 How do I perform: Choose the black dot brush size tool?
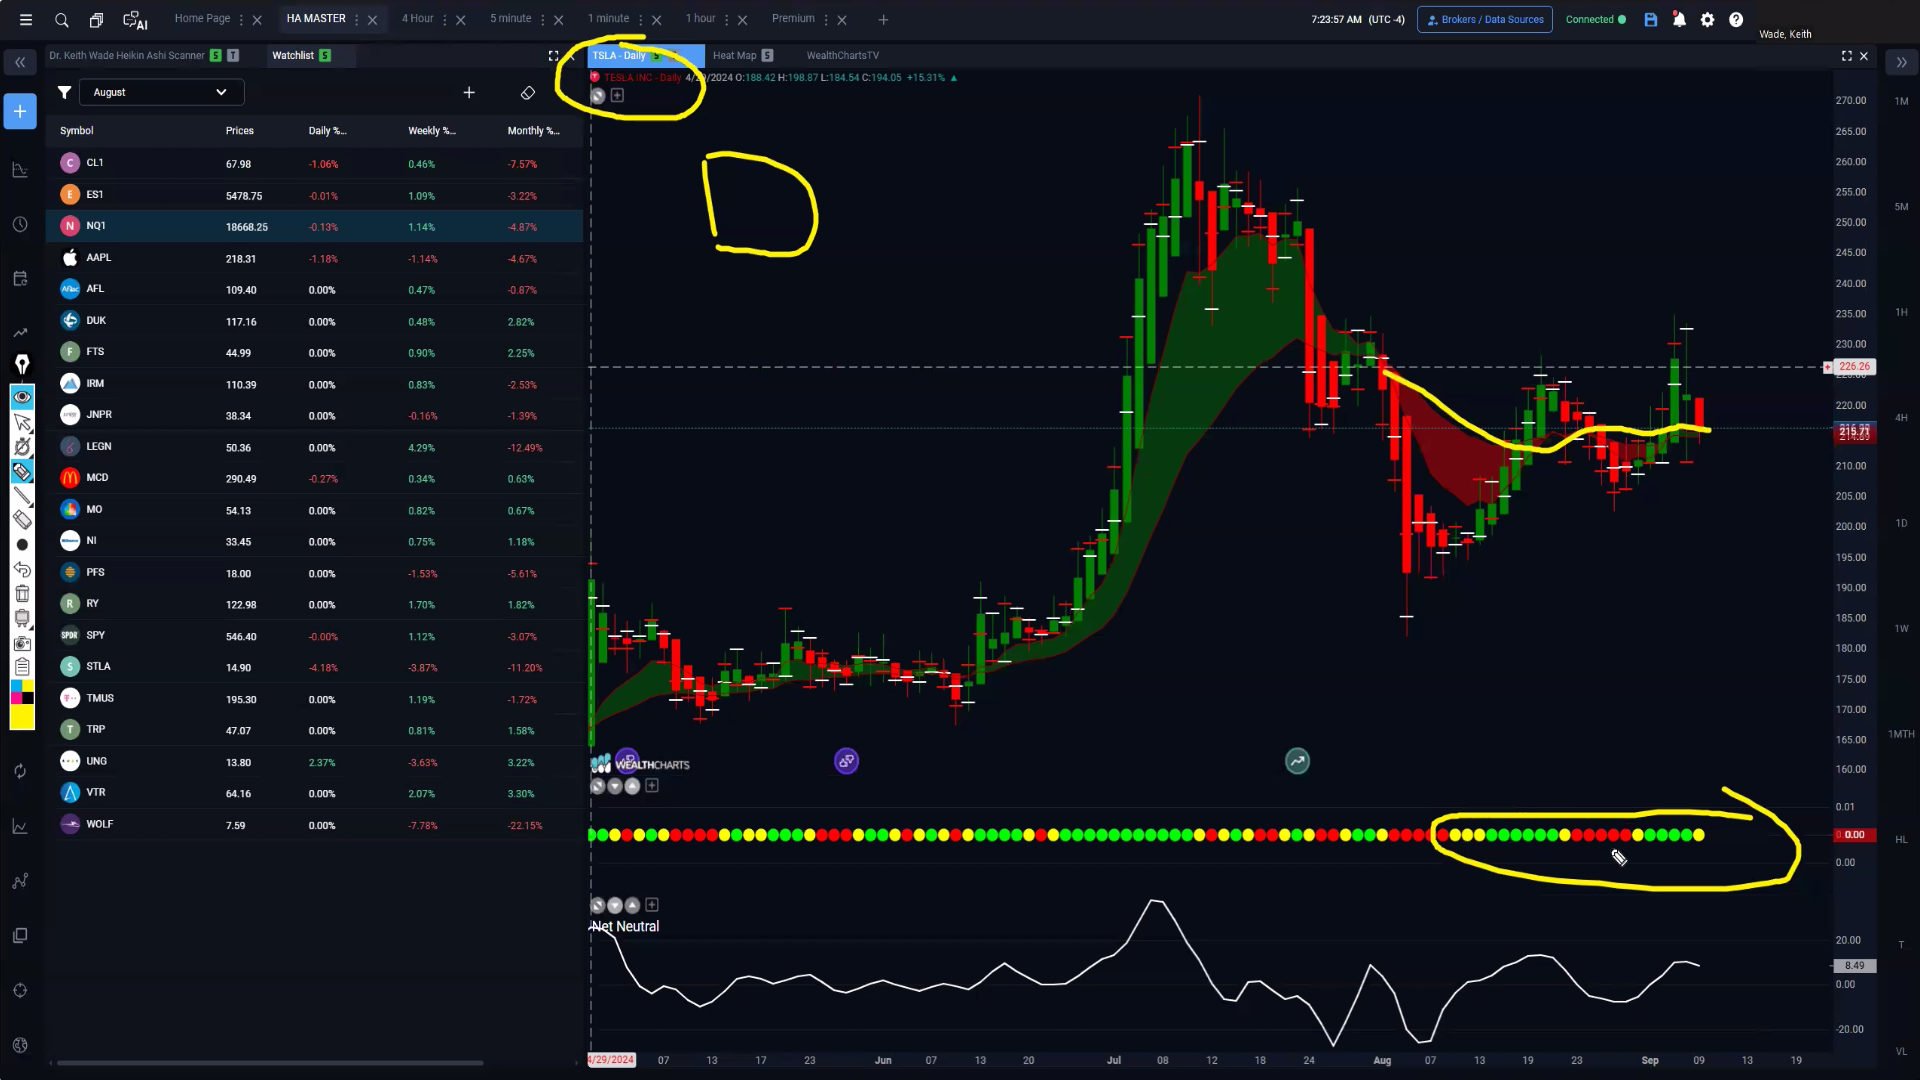(x=22, y=545)
